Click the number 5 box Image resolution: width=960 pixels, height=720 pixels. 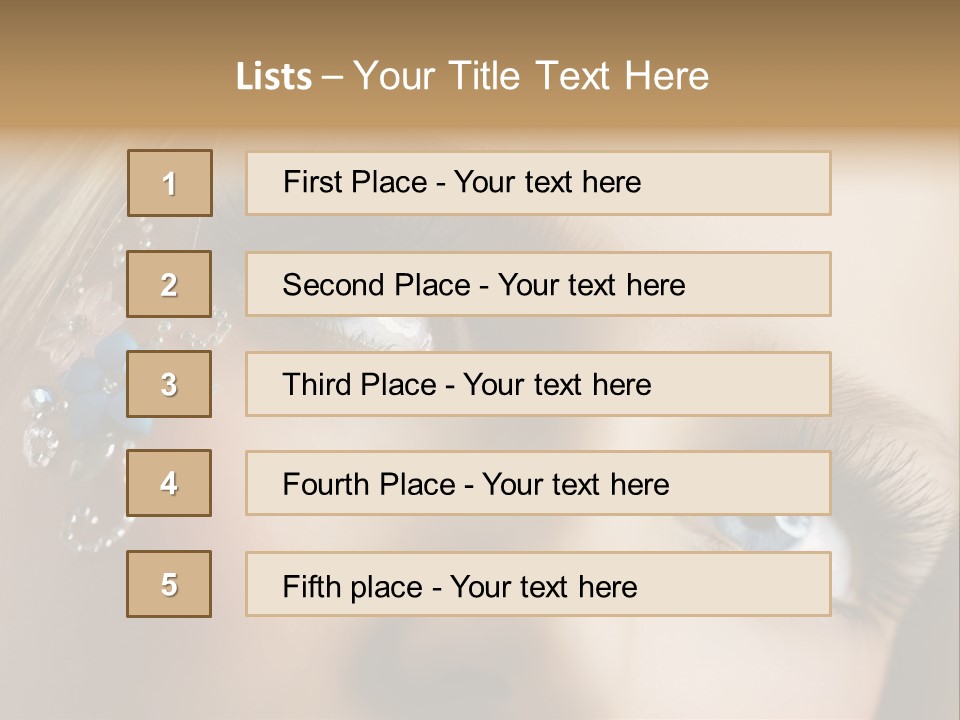(x=170, y=584)
